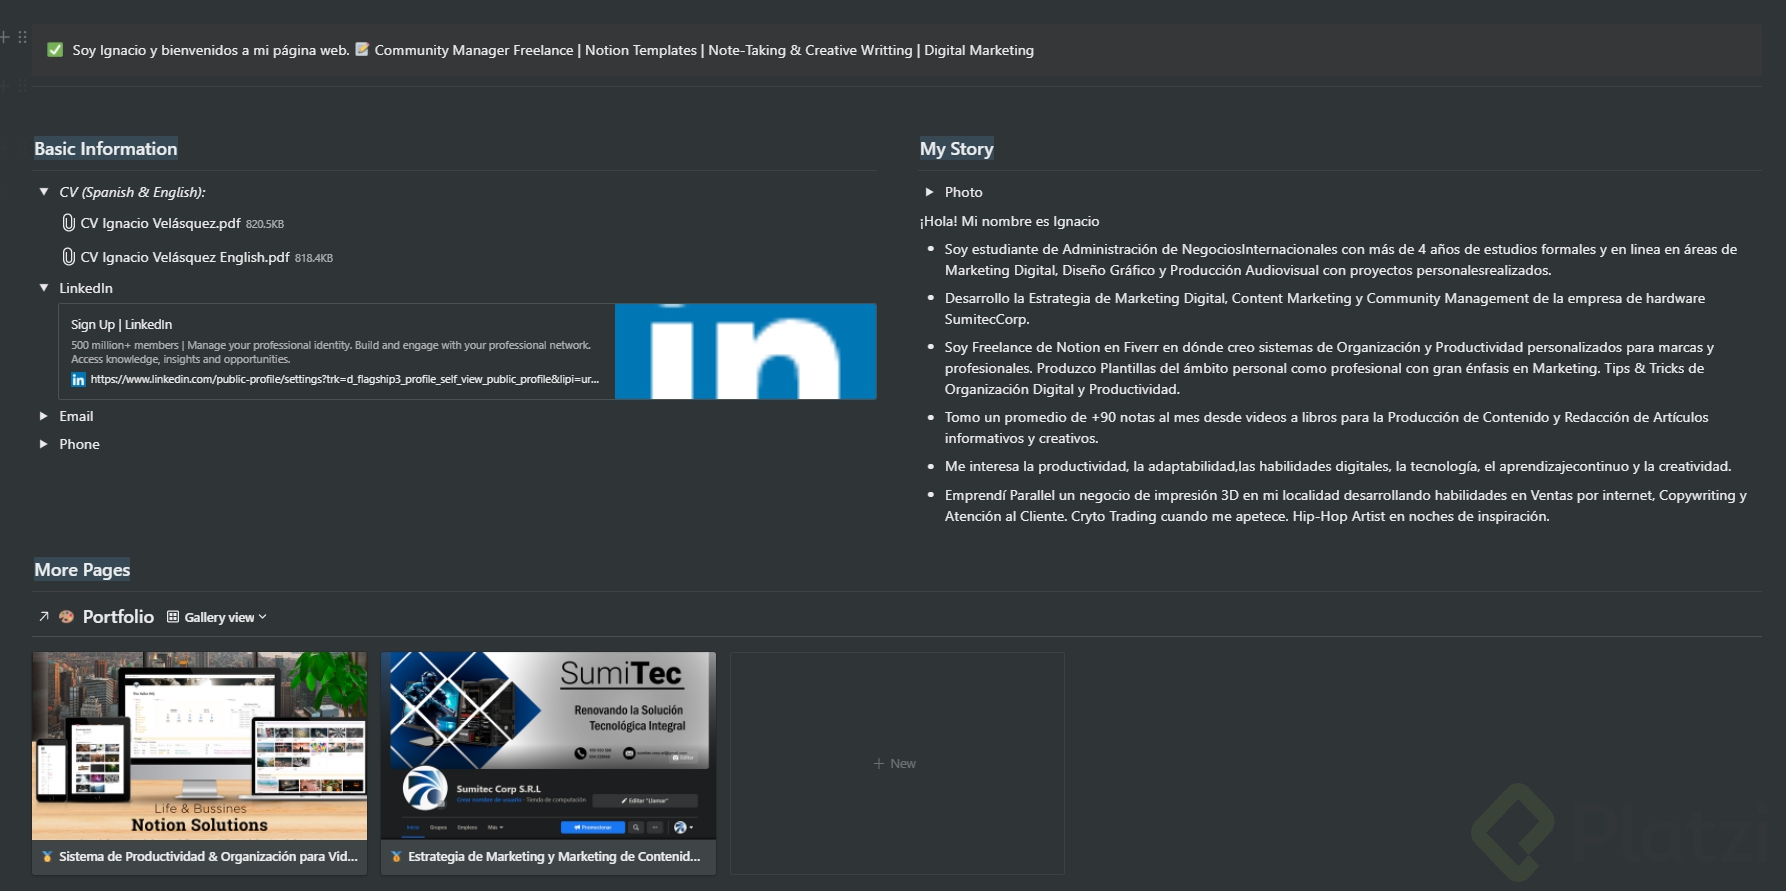Click the bullet starting Desarrollo la Estrategia
Viewport: 1786px width, 891px height.
[x=1325, y=309]
